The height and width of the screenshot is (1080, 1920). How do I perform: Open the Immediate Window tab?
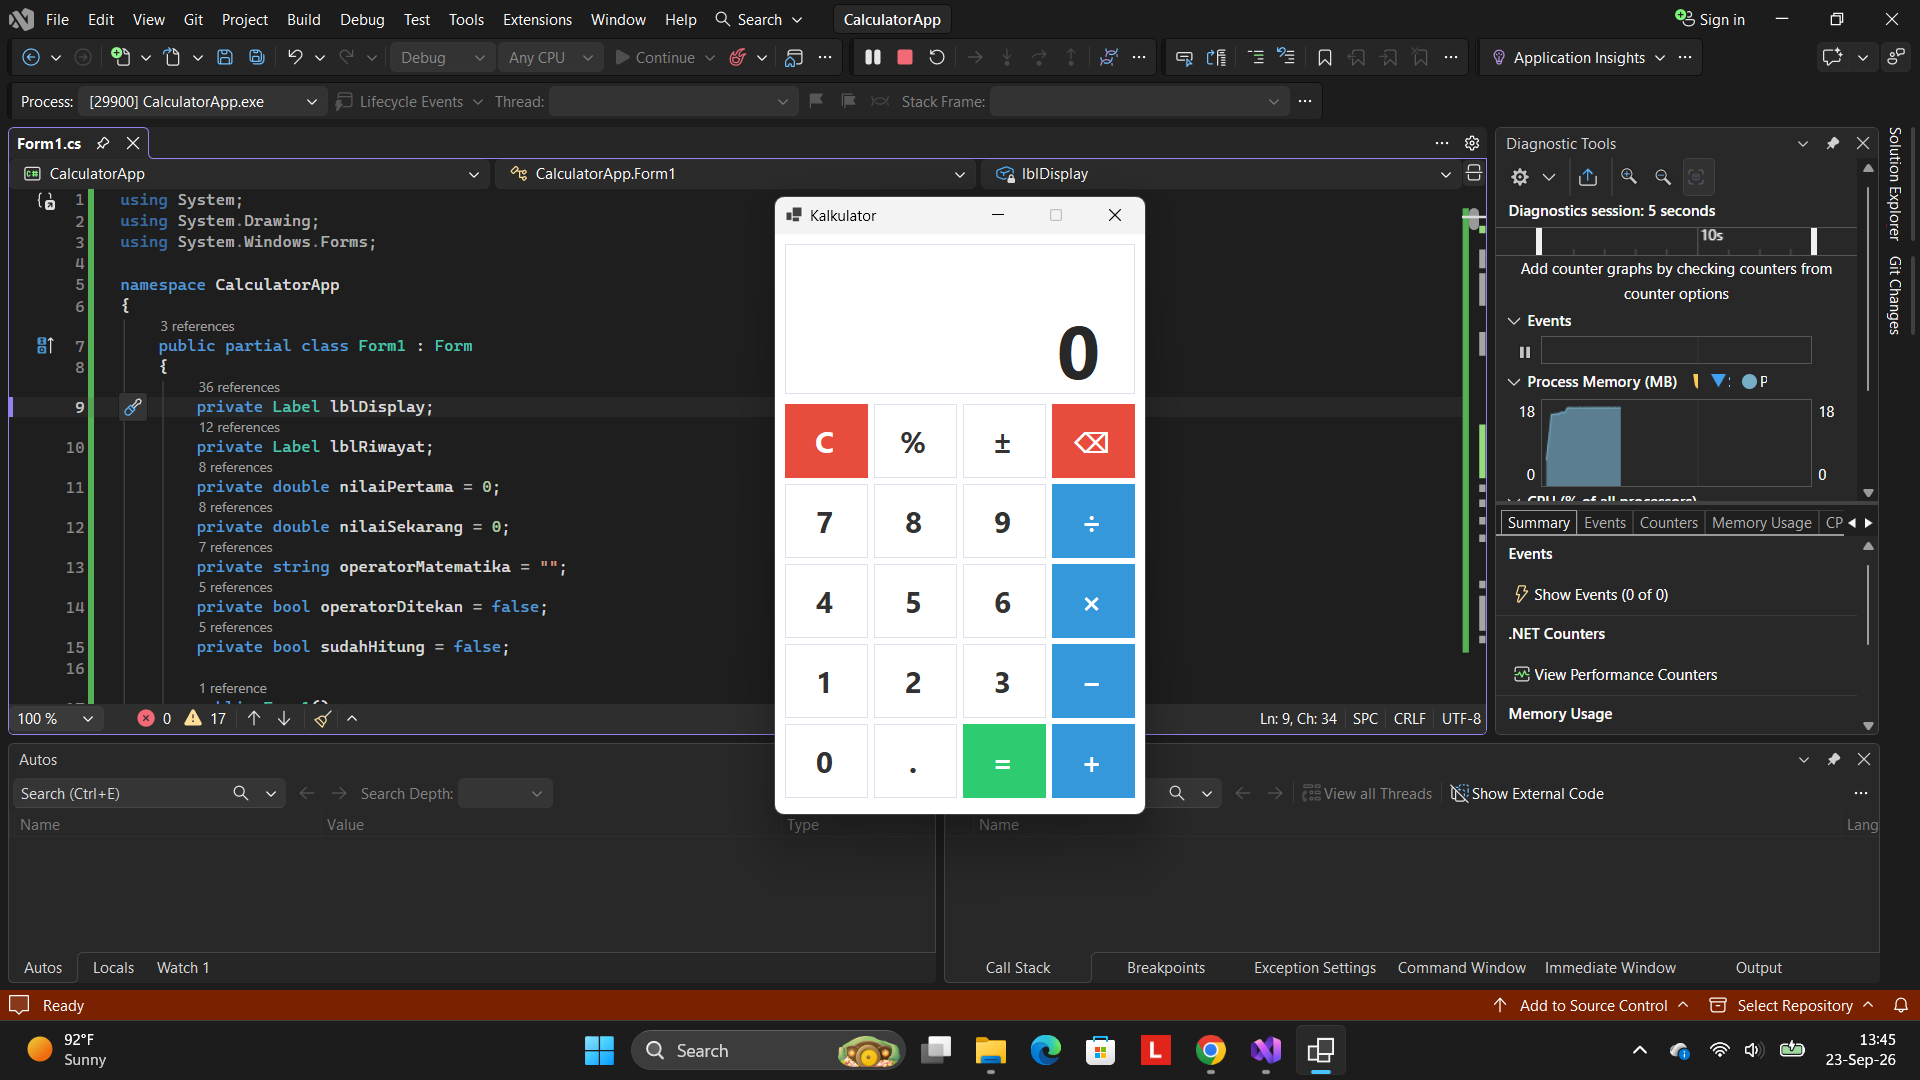1610,968
